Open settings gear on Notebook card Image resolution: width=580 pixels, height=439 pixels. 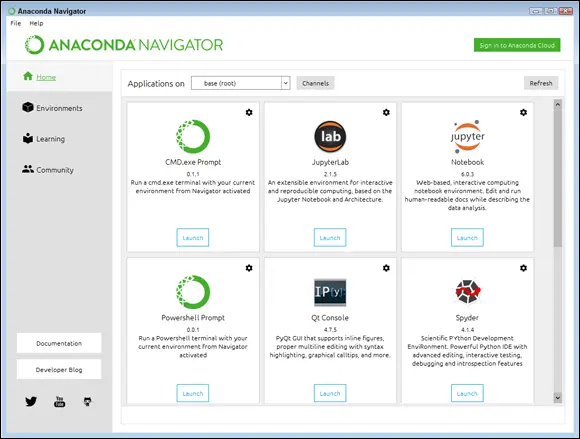tap(523, 112)
